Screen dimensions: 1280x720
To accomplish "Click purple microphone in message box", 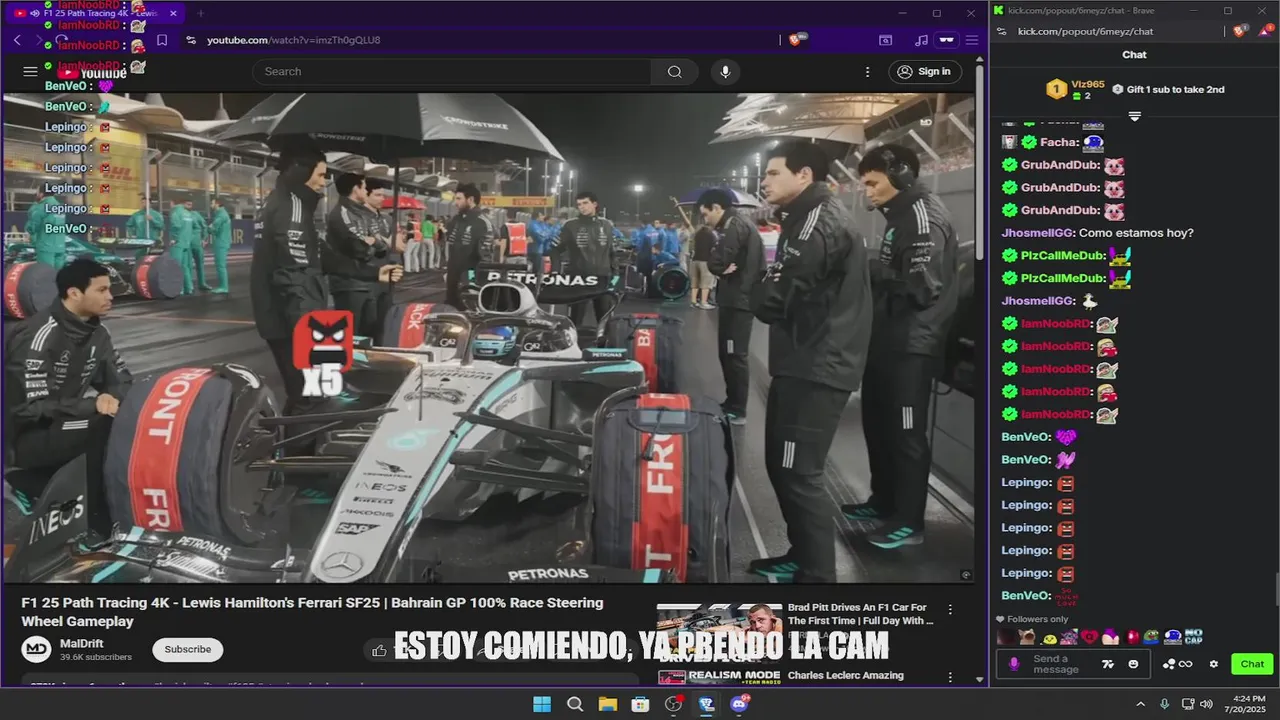I will coord(1014,664).
